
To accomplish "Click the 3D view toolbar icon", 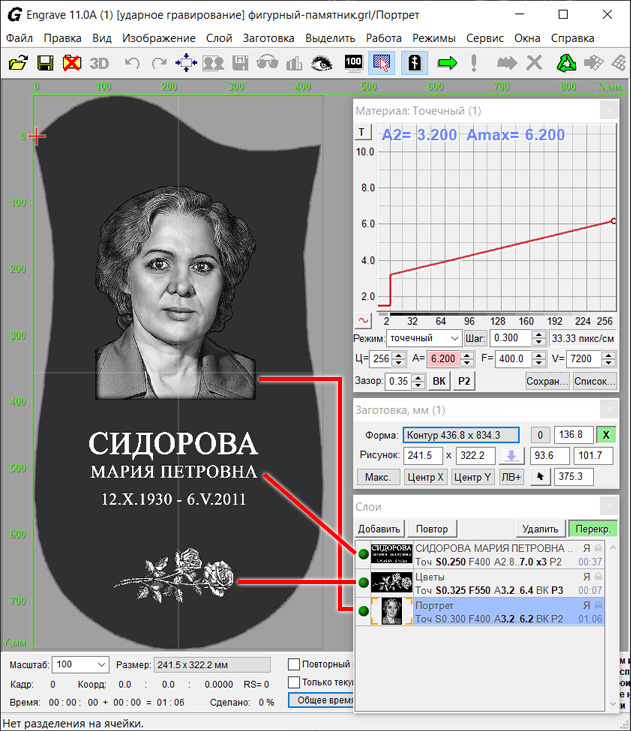I will point(99,63).
